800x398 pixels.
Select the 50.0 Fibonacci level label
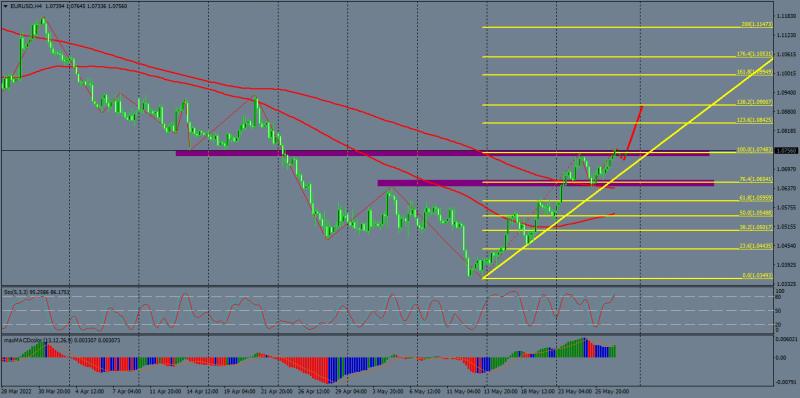pos(756,212)
